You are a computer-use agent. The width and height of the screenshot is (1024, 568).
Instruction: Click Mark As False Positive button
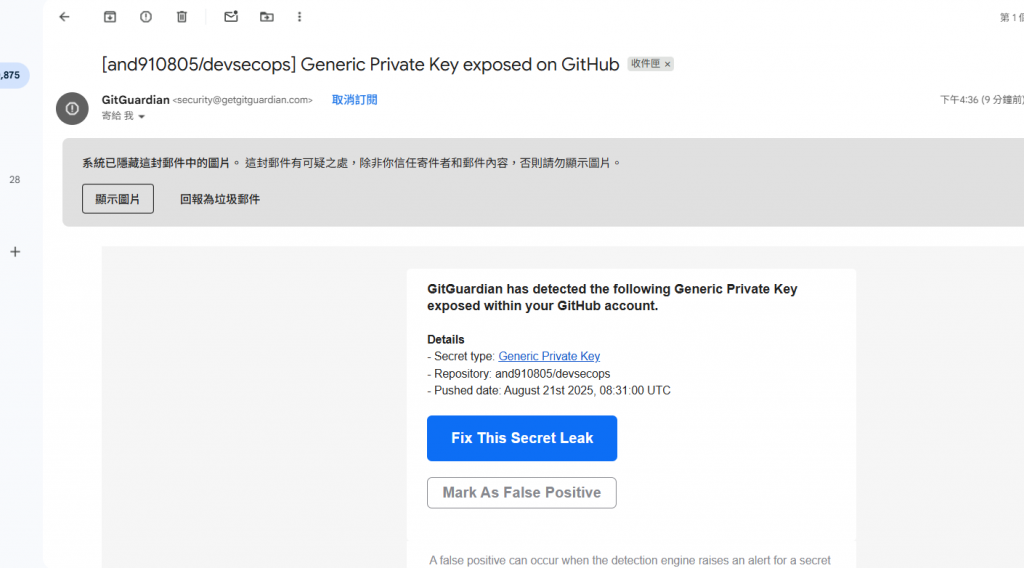(x=522, y=492)
